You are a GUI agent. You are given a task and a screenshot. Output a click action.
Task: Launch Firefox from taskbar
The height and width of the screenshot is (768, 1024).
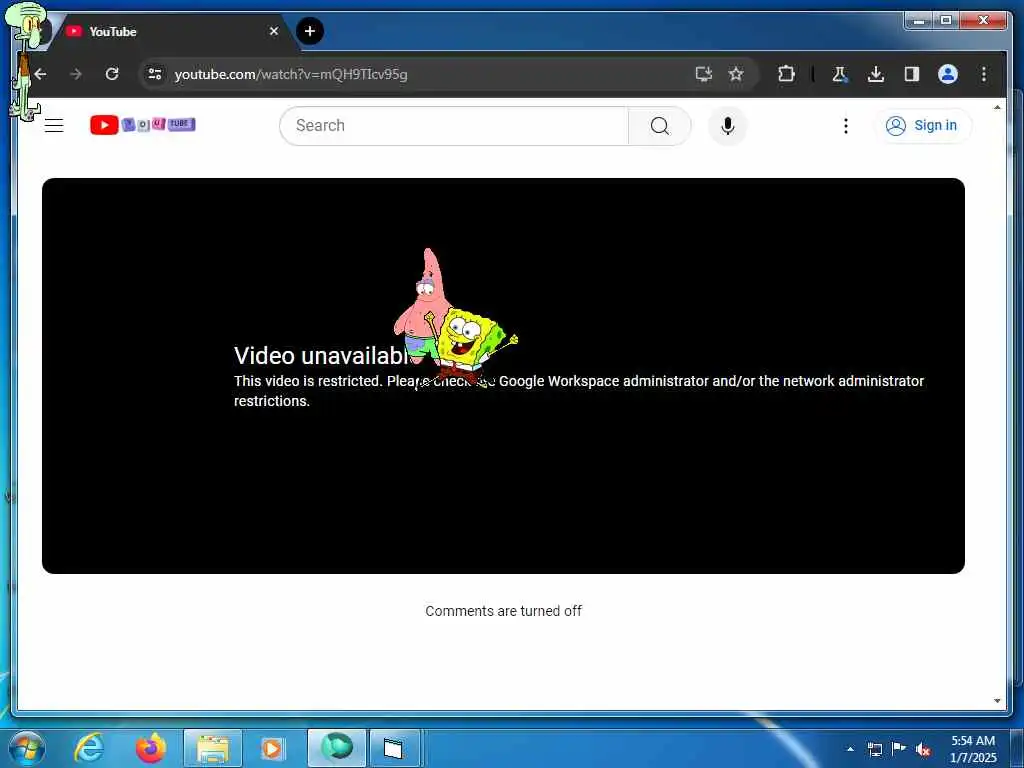tap(151, 748)
